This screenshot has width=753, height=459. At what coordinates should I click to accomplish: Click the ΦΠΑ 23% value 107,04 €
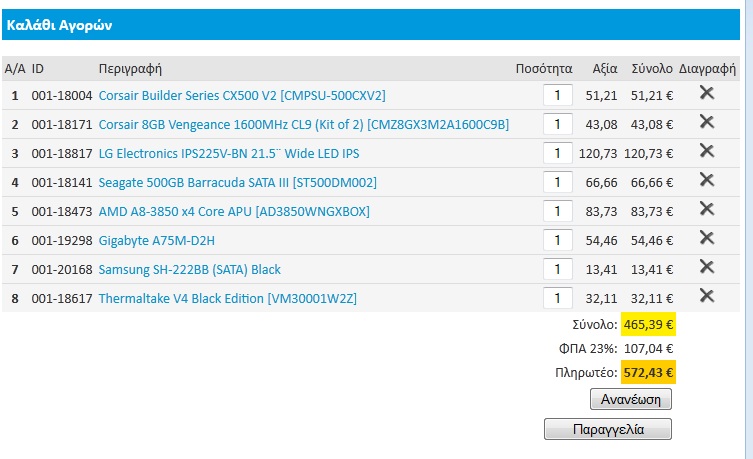tap(648, 349)
